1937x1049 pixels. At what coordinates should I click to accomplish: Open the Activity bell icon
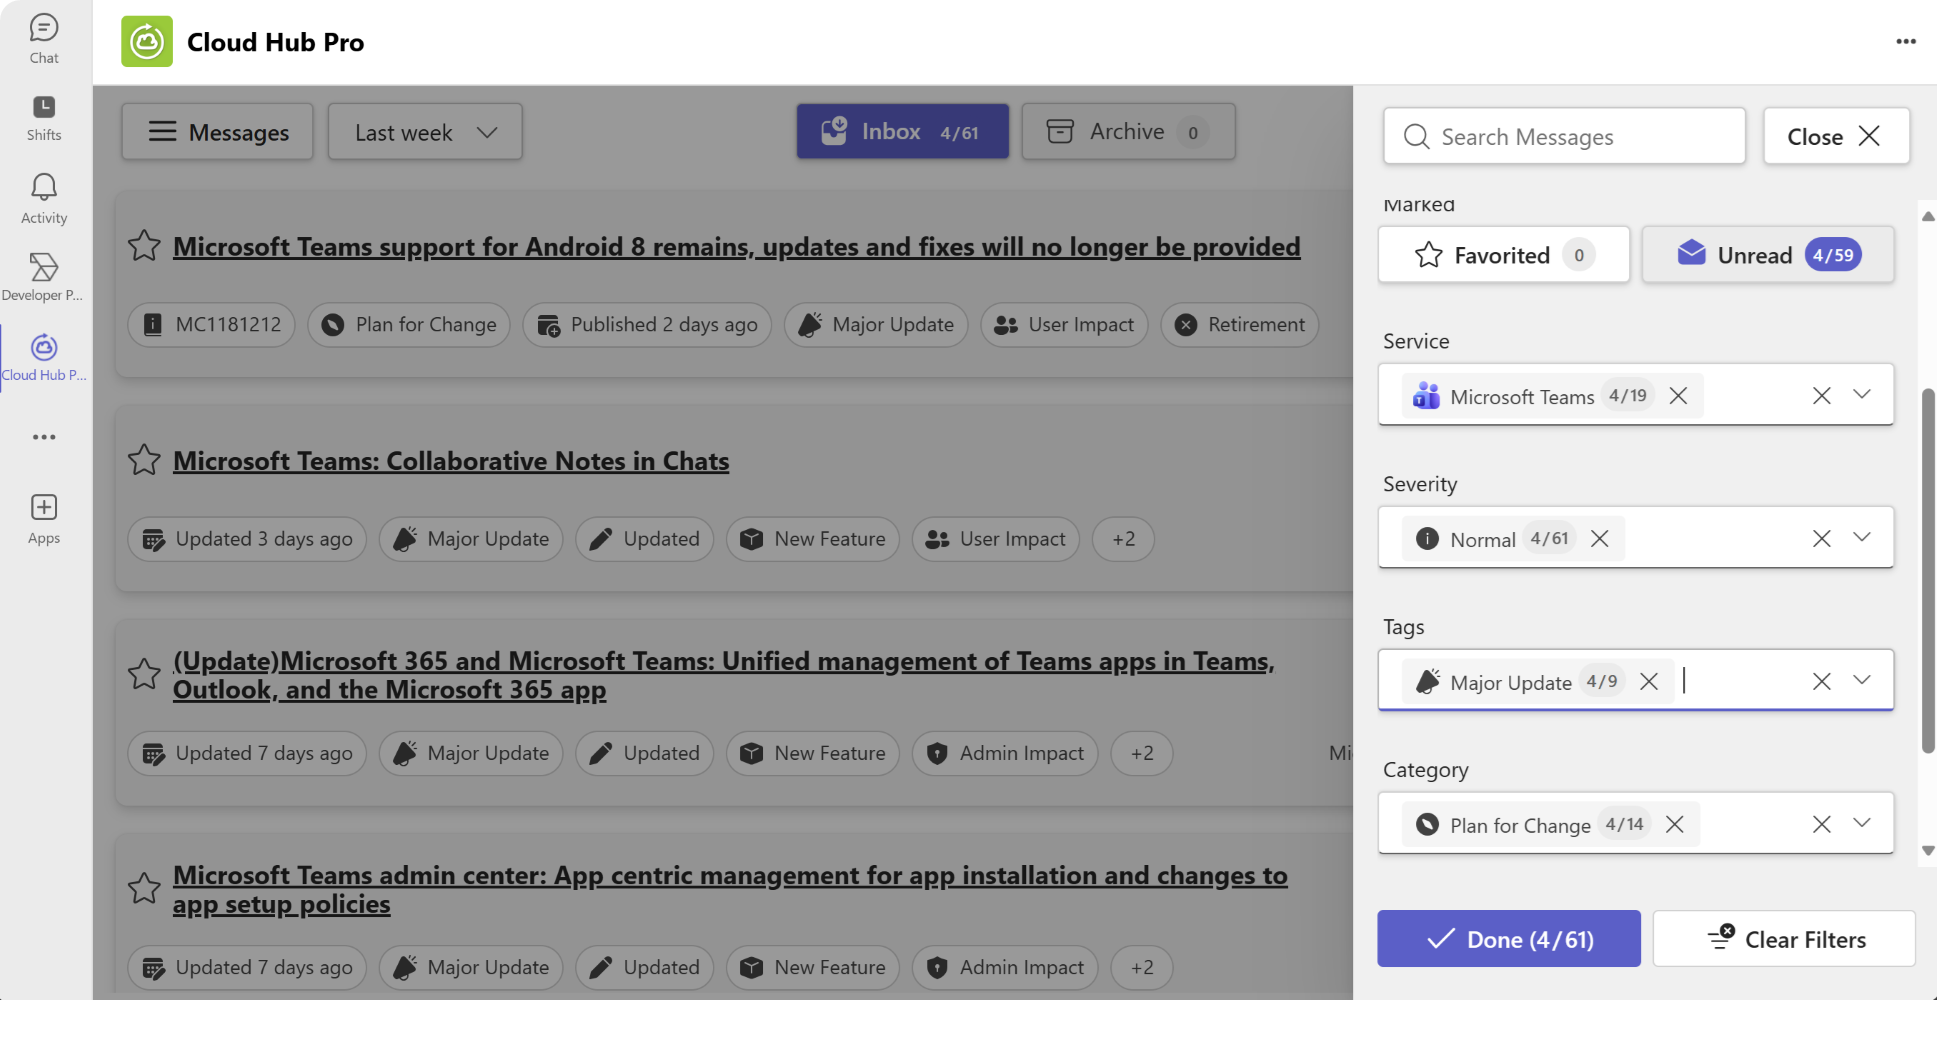pos(44,198)
